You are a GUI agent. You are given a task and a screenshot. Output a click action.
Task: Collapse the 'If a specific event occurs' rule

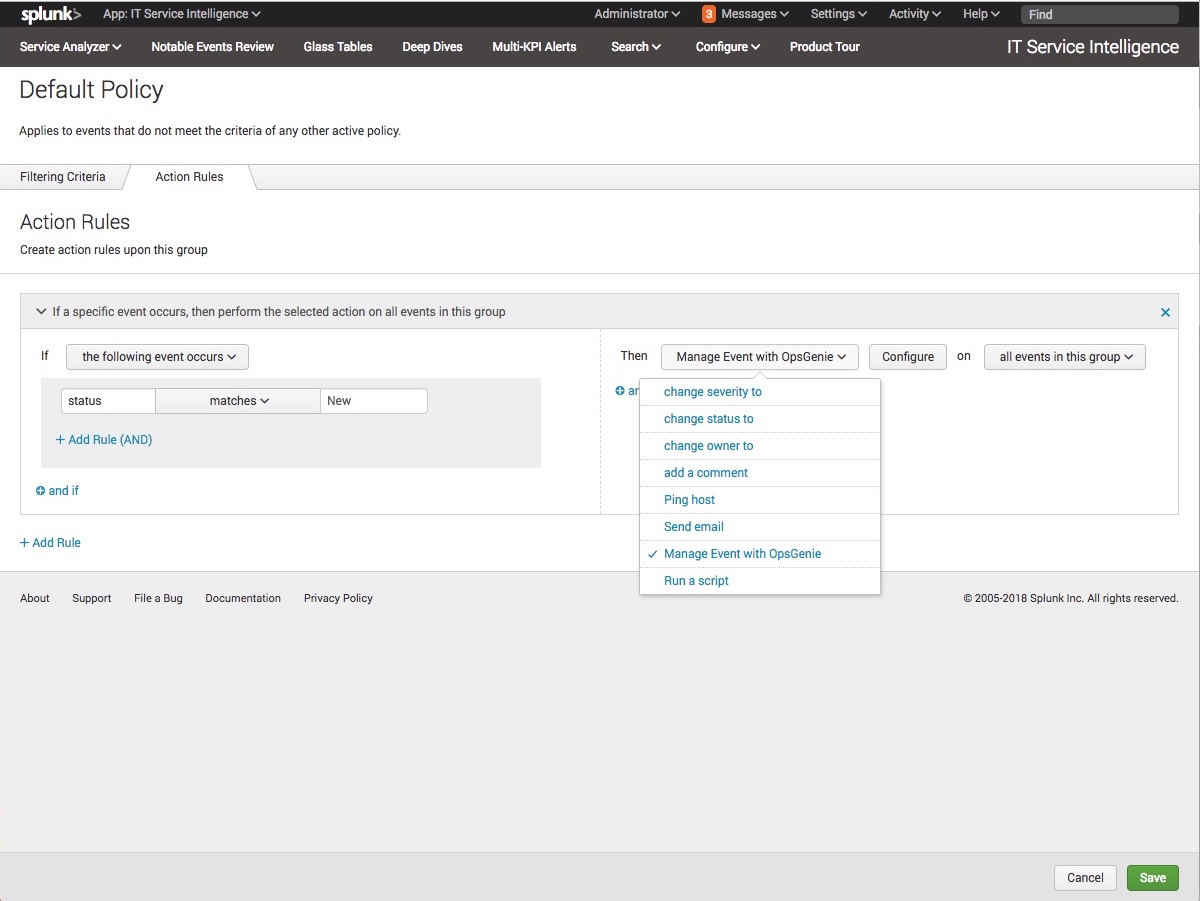coord(41,312)
